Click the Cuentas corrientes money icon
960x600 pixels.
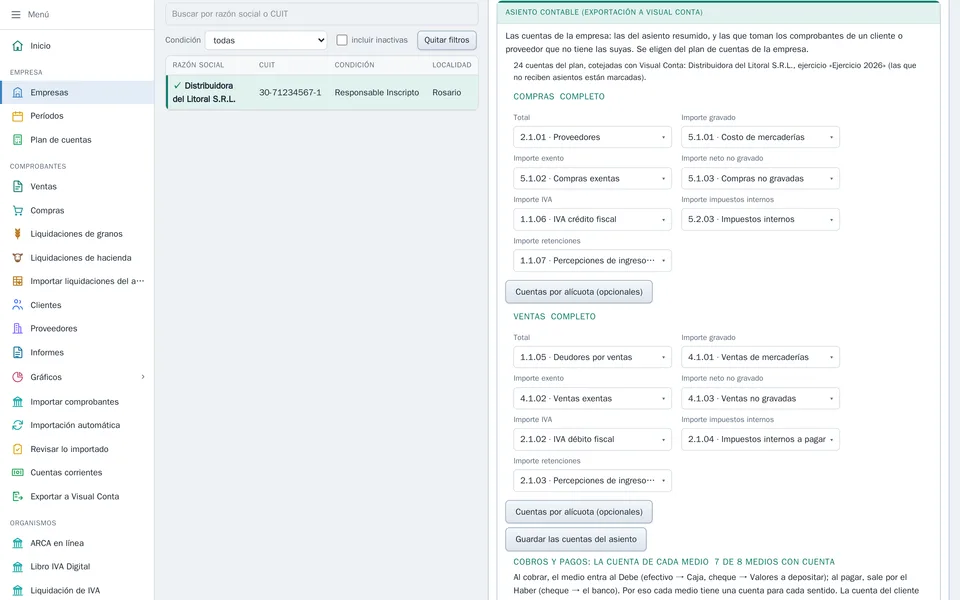pos(18,472)
